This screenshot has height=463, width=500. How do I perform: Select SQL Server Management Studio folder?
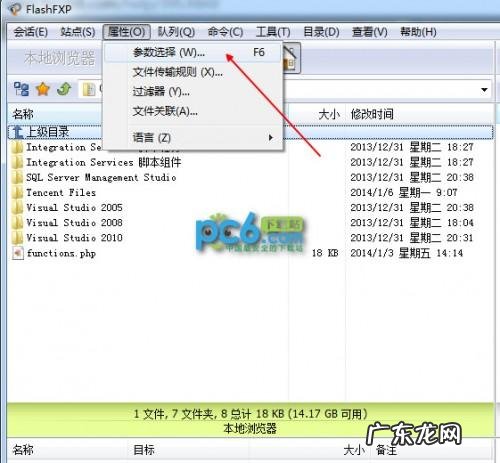[x=101, y=177]
